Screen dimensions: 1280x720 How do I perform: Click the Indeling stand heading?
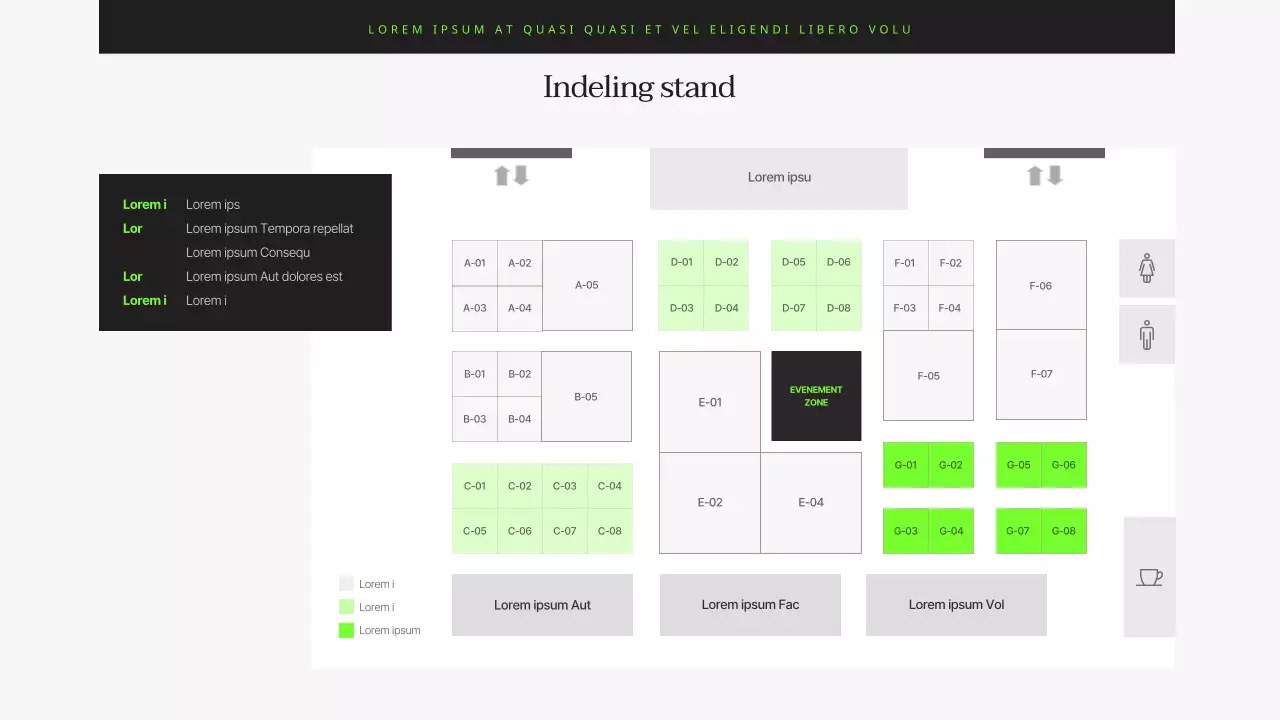639,88
